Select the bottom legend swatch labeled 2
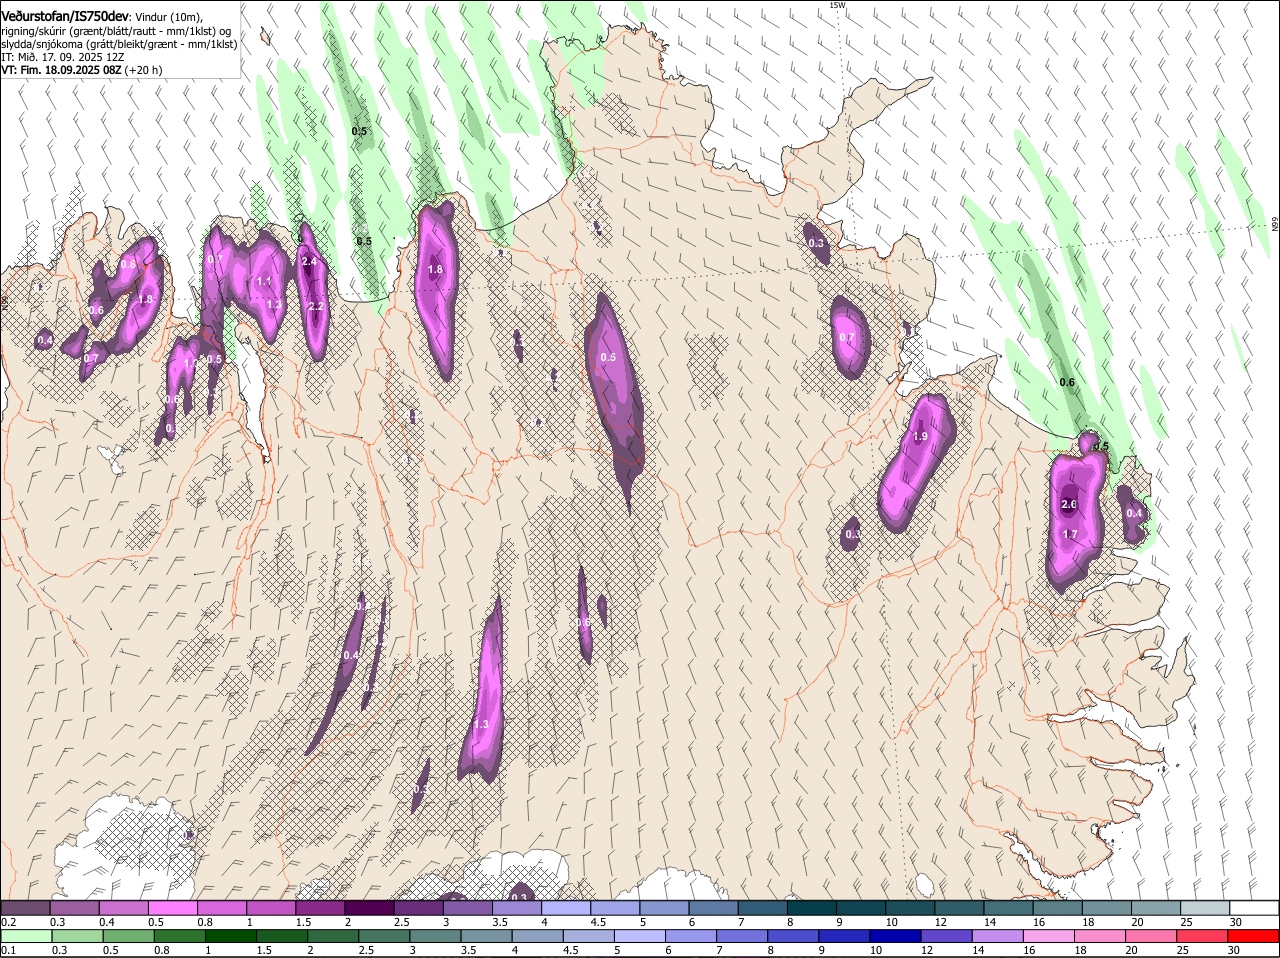The width and height of the screenshot is (1280, 958). point(334,936)
